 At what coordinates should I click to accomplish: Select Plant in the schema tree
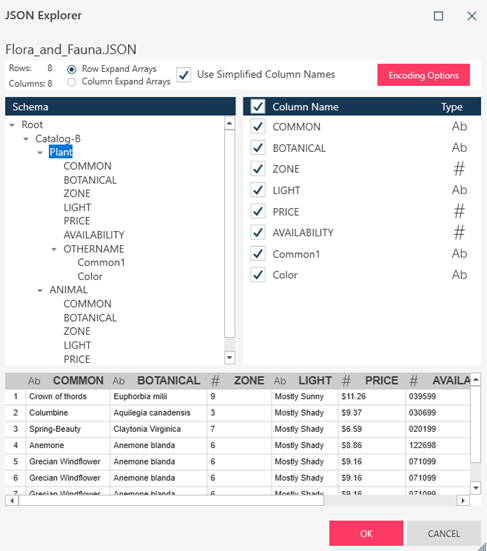61,152
